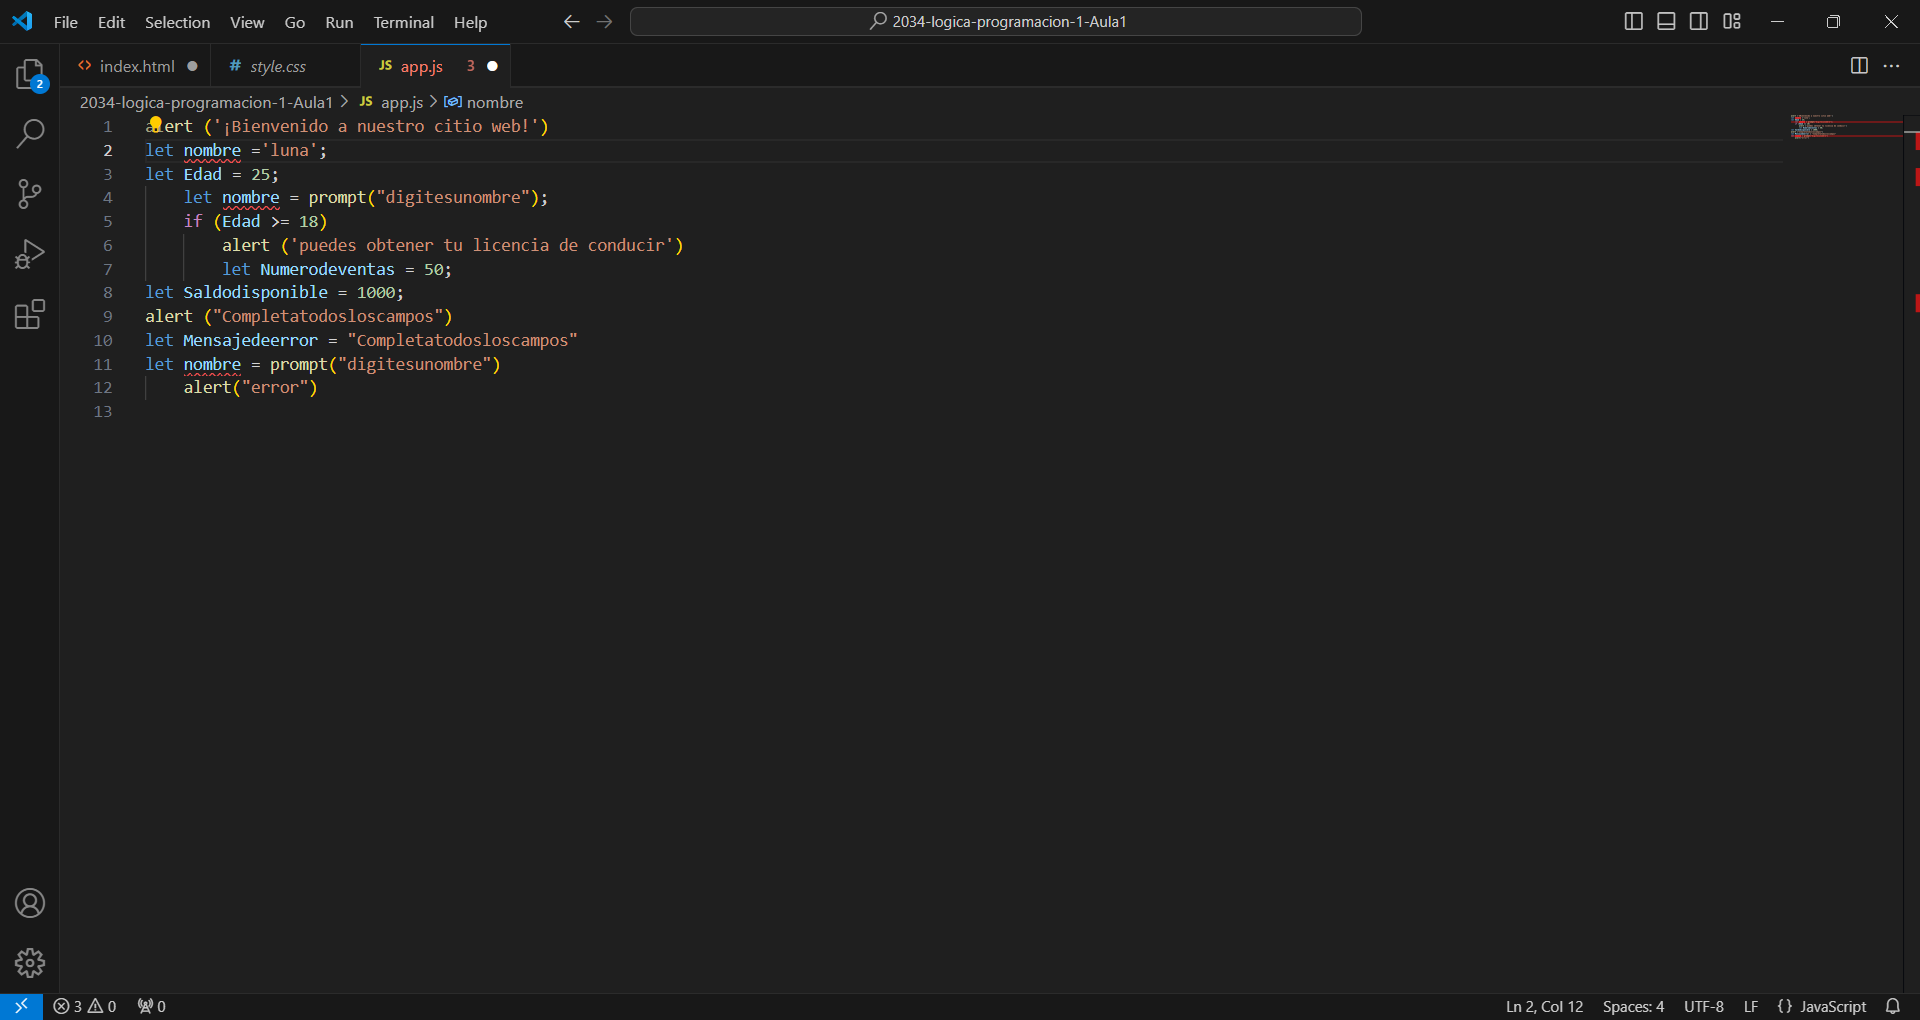This screenshot has width=1920, height=1020.
Task: Click variable Numerodeventas on line 7
Action: [327, 269]
